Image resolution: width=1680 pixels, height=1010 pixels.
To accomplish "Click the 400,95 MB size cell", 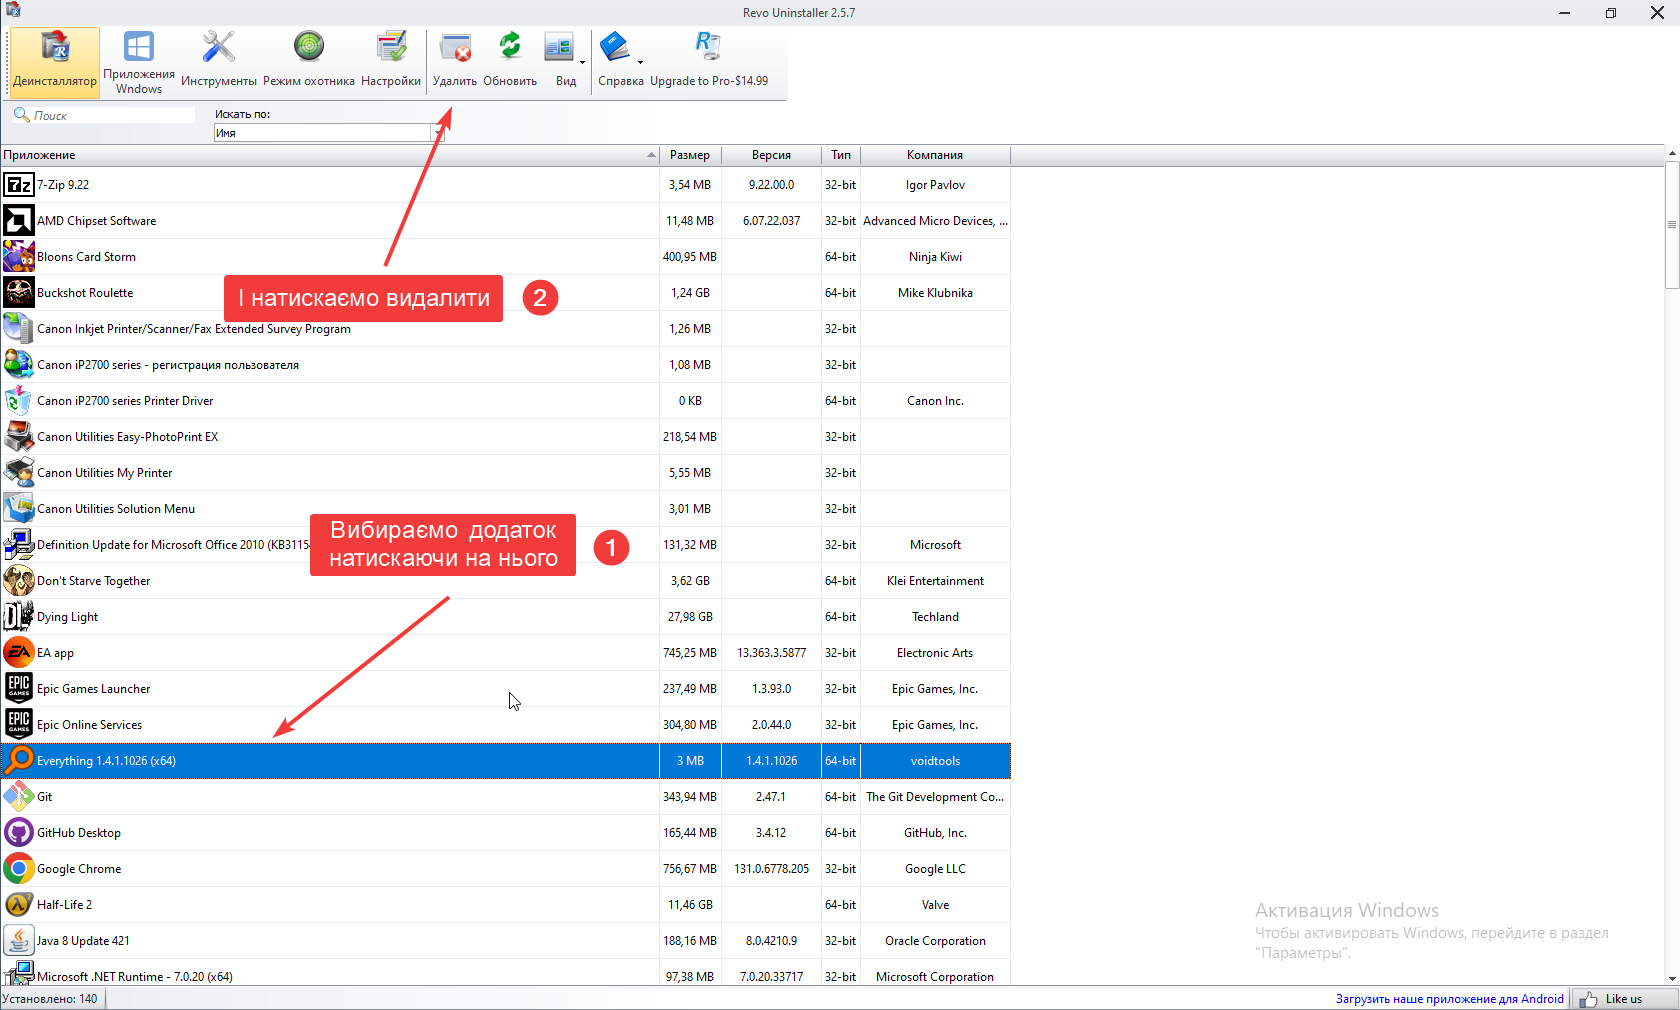I will pyautogui.click(x=690, y=257).
